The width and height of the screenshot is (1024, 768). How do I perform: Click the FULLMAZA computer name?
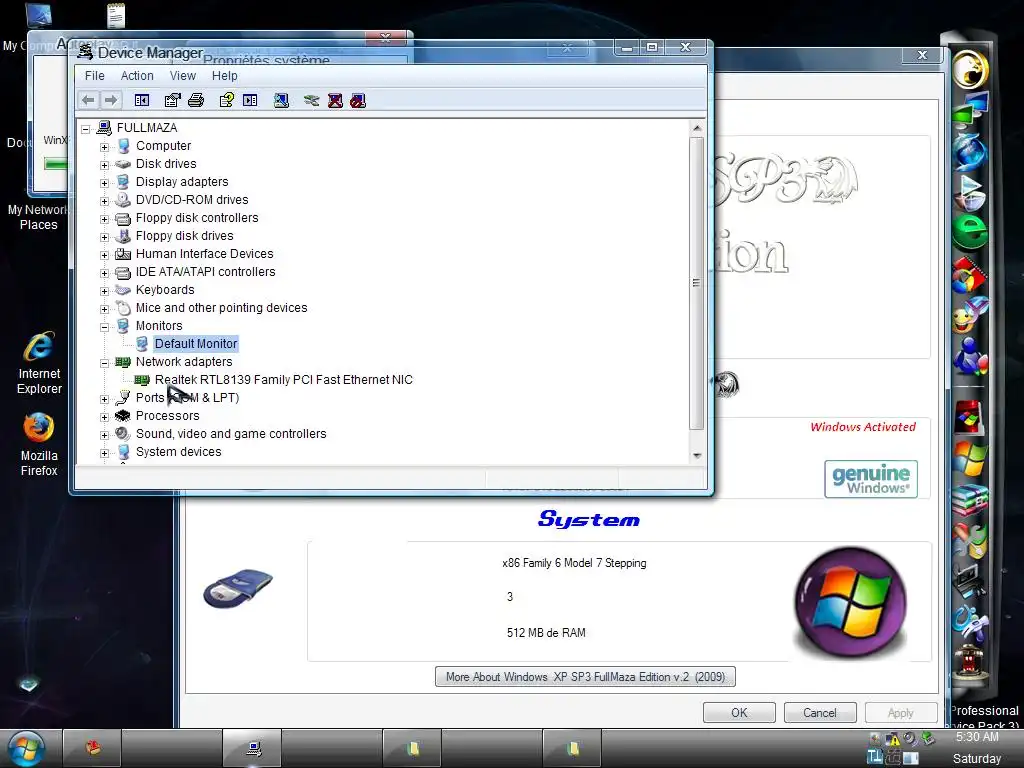(x=147, y=127)
